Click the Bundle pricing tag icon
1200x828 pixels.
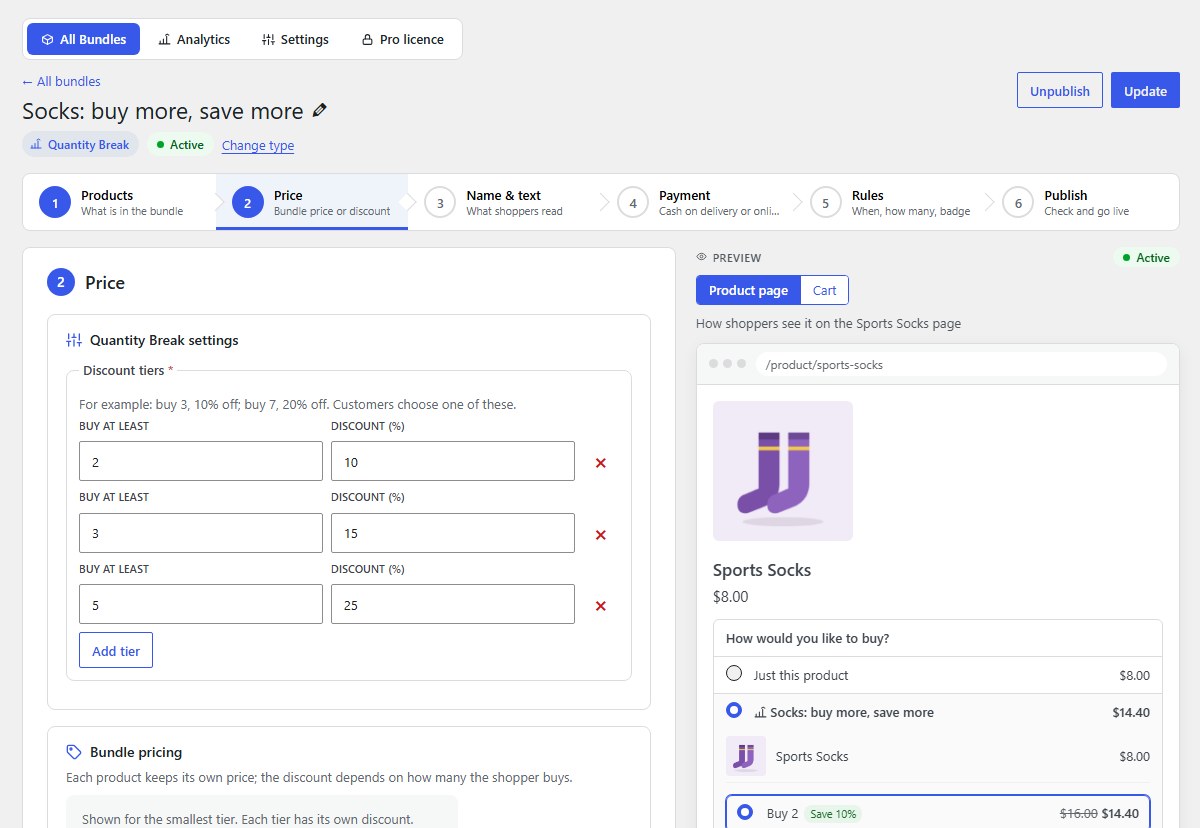point(74,752)
